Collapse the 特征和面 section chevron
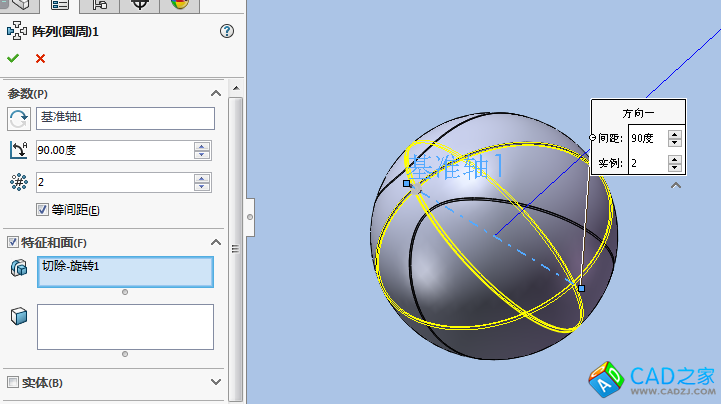 [216, 242]
